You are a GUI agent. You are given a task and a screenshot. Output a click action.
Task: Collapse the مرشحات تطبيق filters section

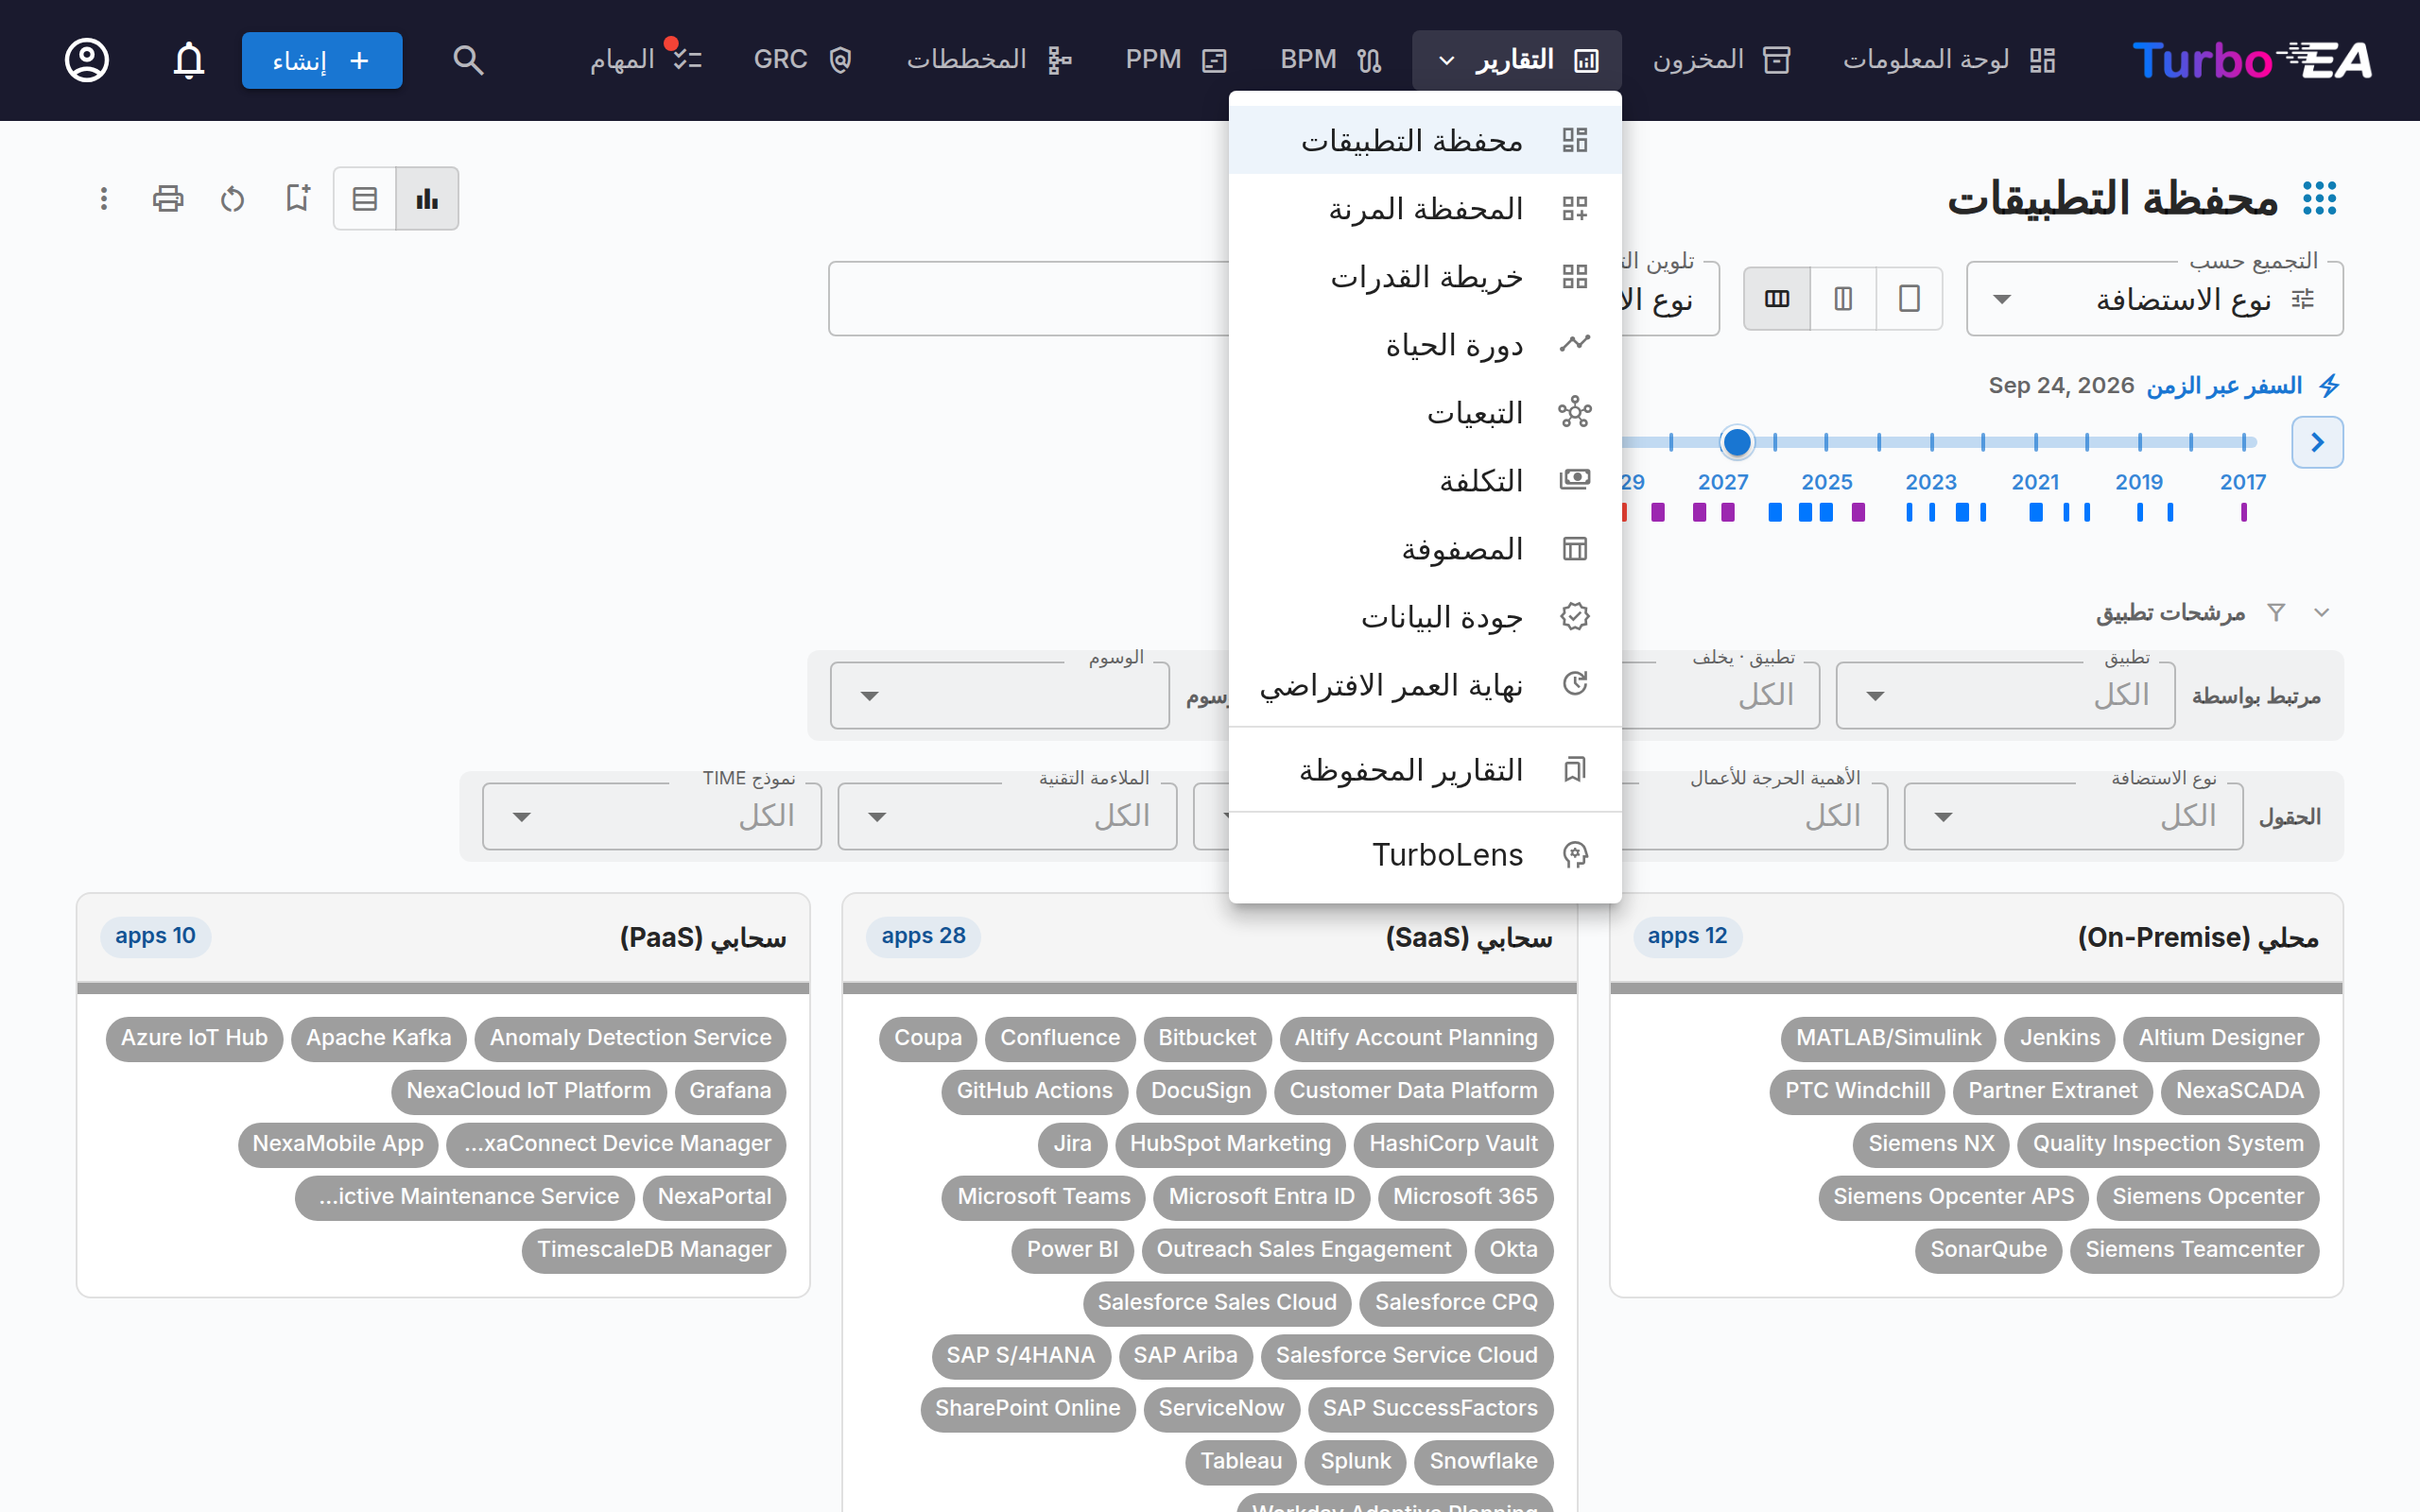click(x=2322, y=612)
